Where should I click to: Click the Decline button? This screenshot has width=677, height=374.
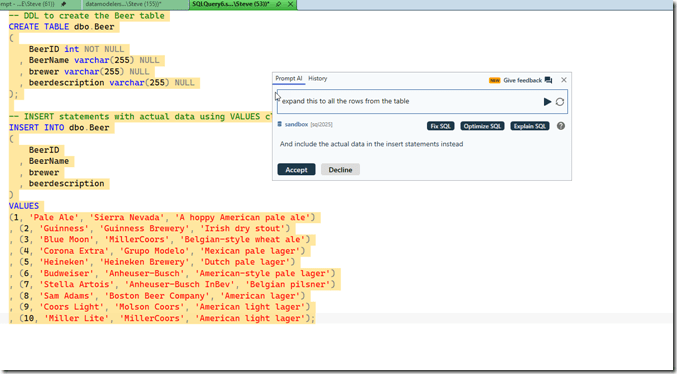(340, 170)
